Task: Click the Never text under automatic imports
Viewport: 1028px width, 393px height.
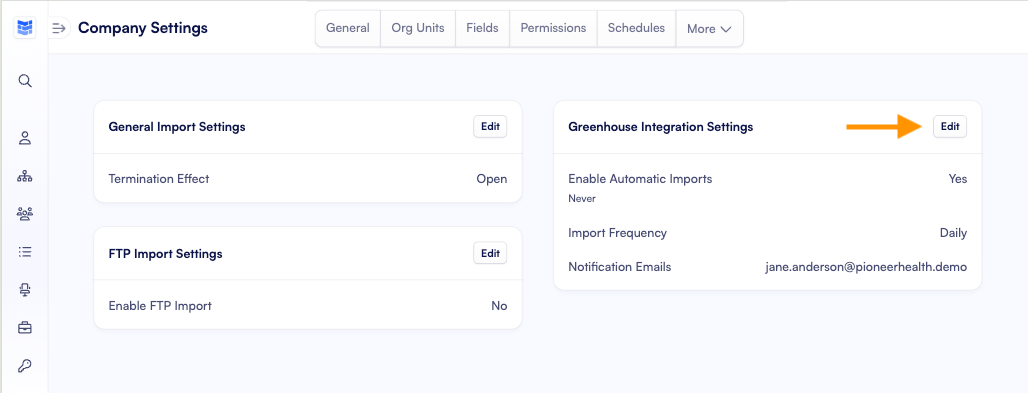Action: [582, 198]
